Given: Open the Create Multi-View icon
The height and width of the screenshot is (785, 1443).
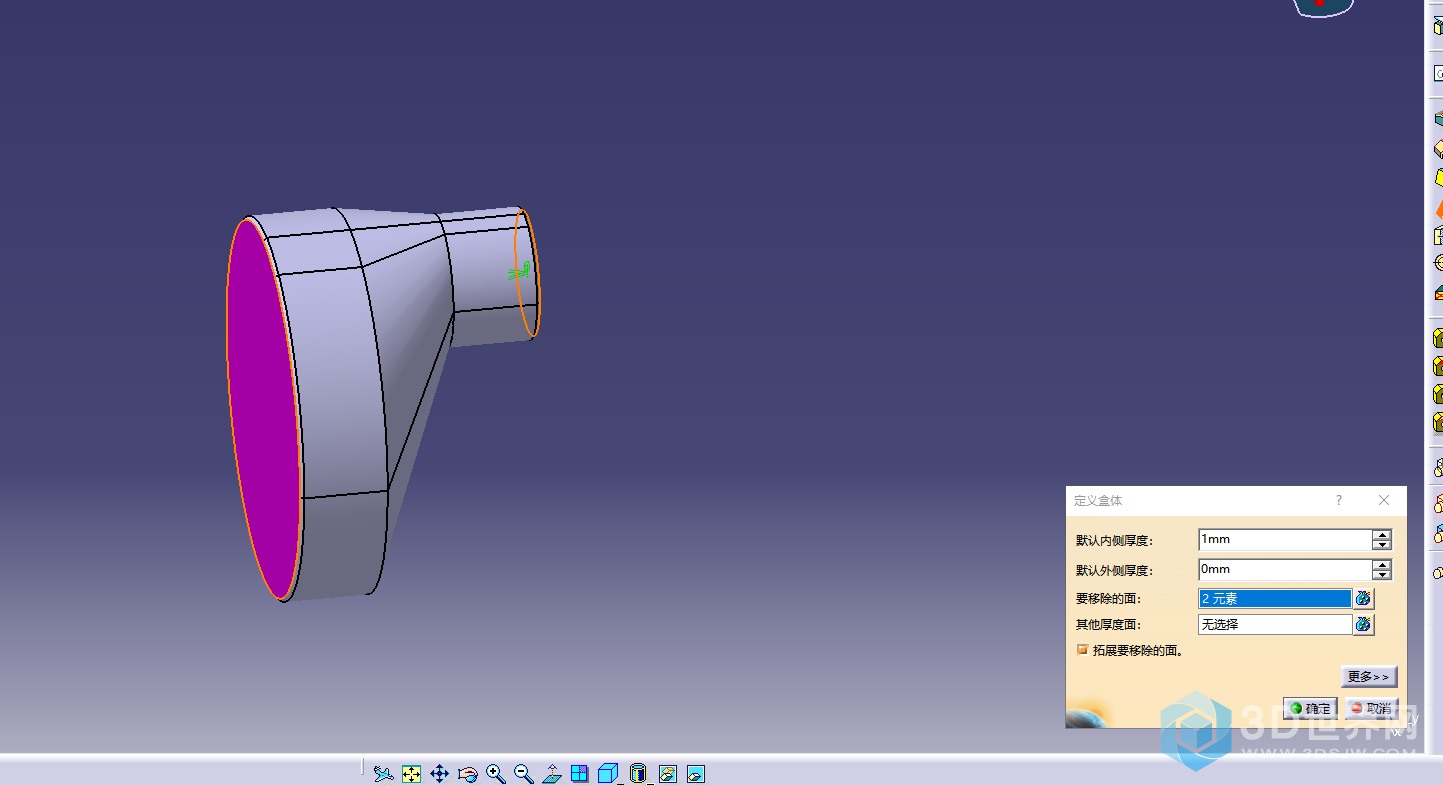Looking at the screenshot, I should [x=579, y=773].
